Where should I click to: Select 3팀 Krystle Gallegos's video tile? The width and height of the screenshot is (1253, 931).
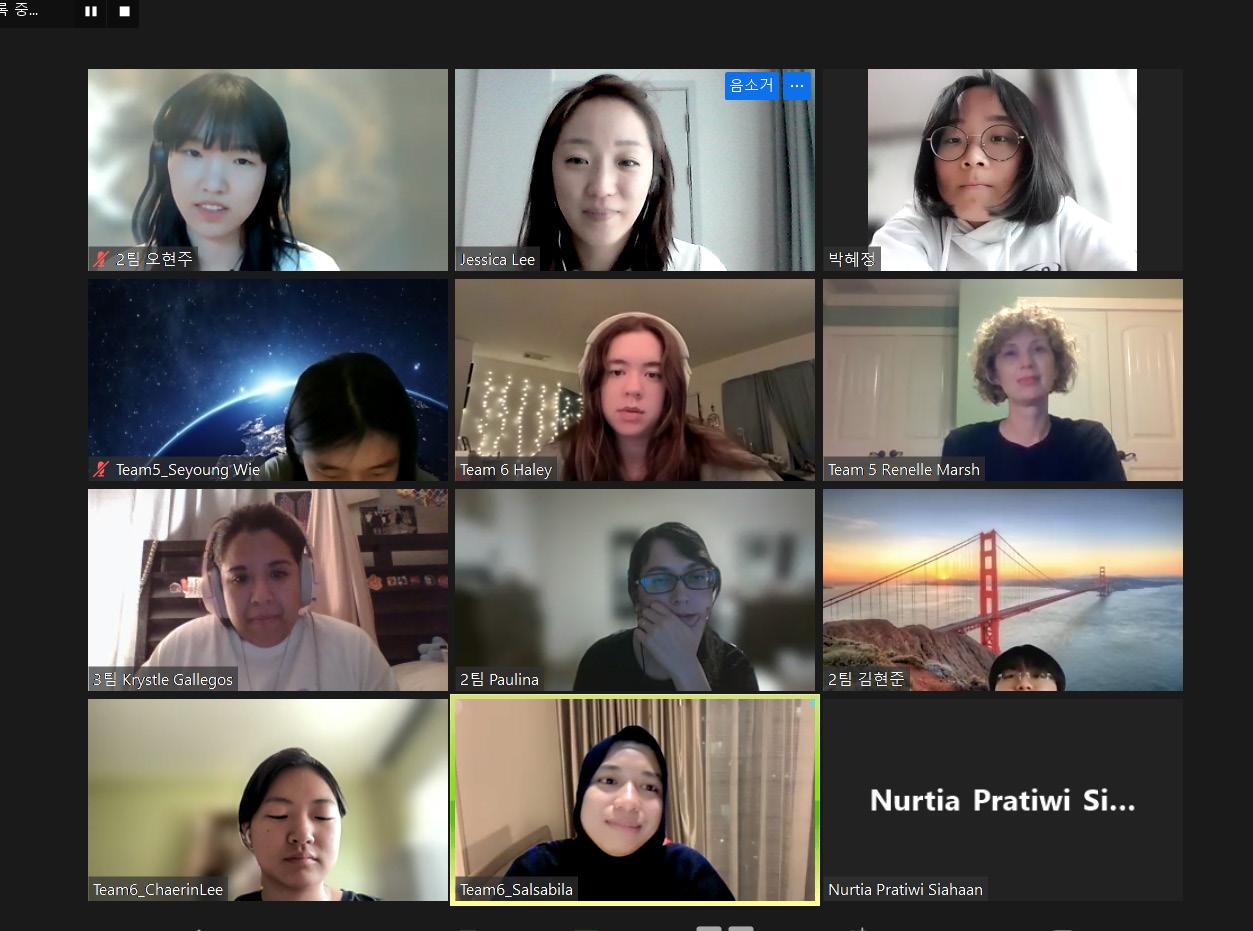click(268, 590)
